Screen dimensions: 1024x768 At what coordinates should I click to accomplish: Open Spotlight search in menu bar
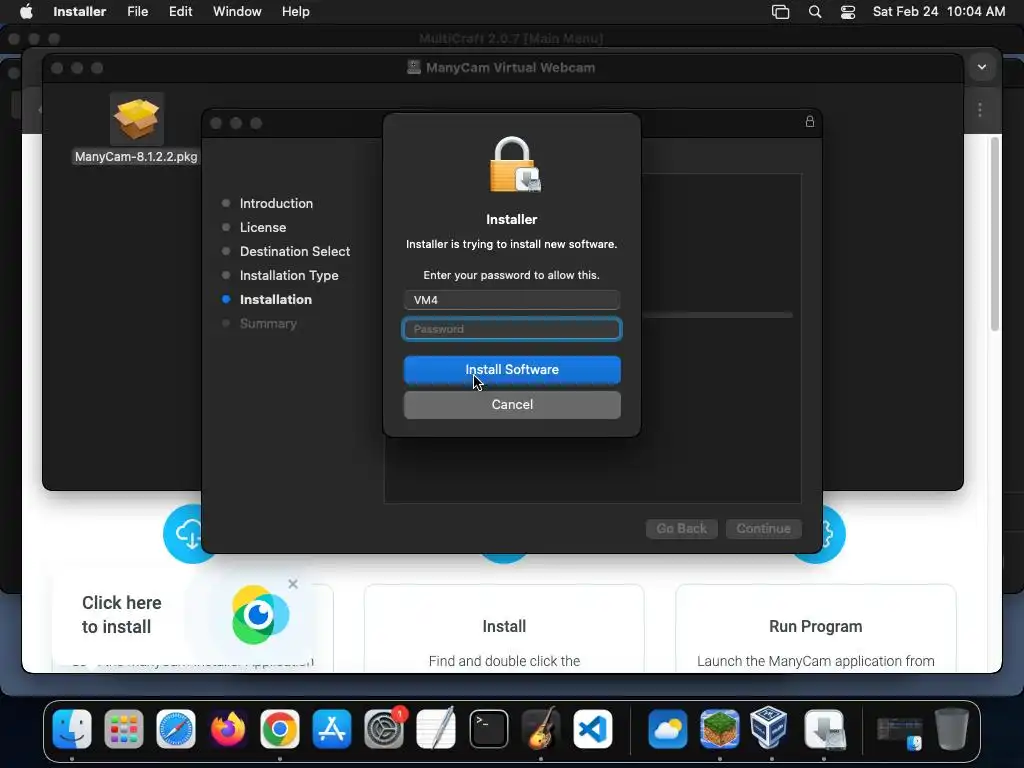(815, 12)
